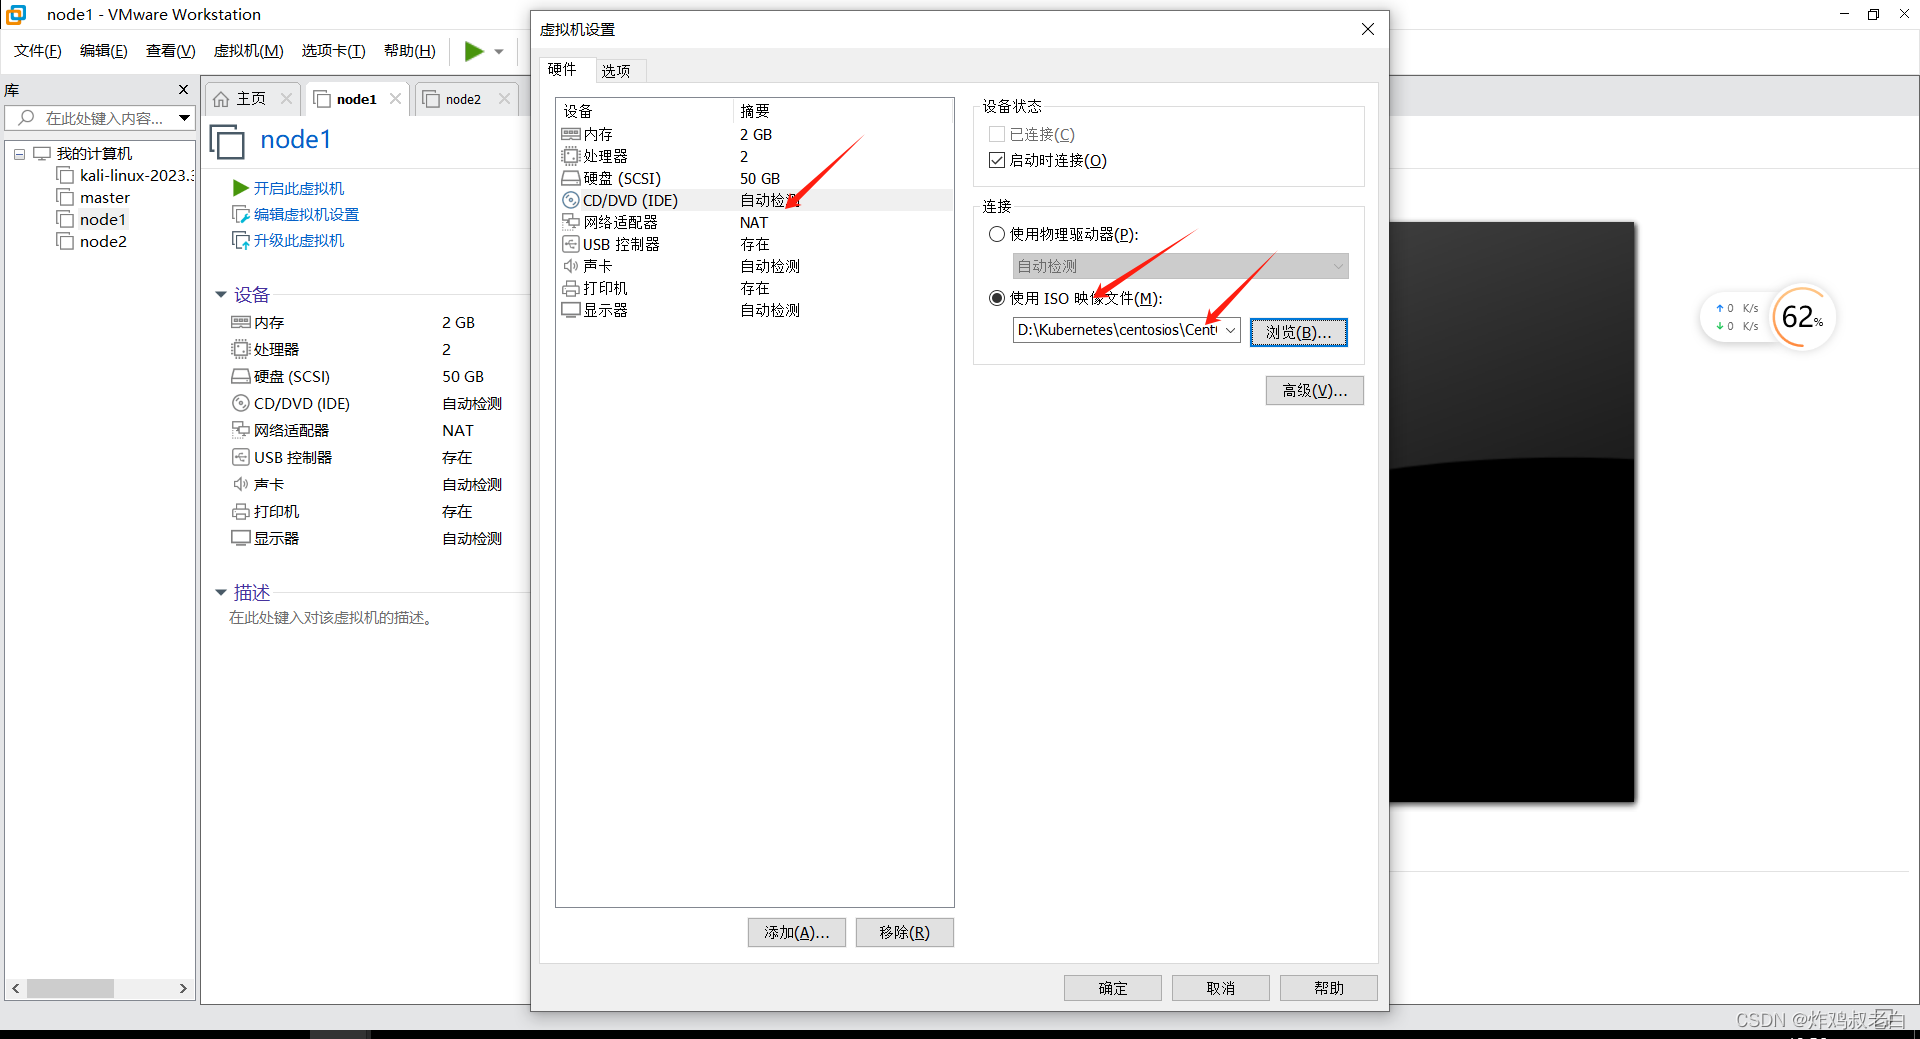Toggle 已连接 checkbox
The height and width of the screenshot is (1039, 1920).
tap(996, 134)
